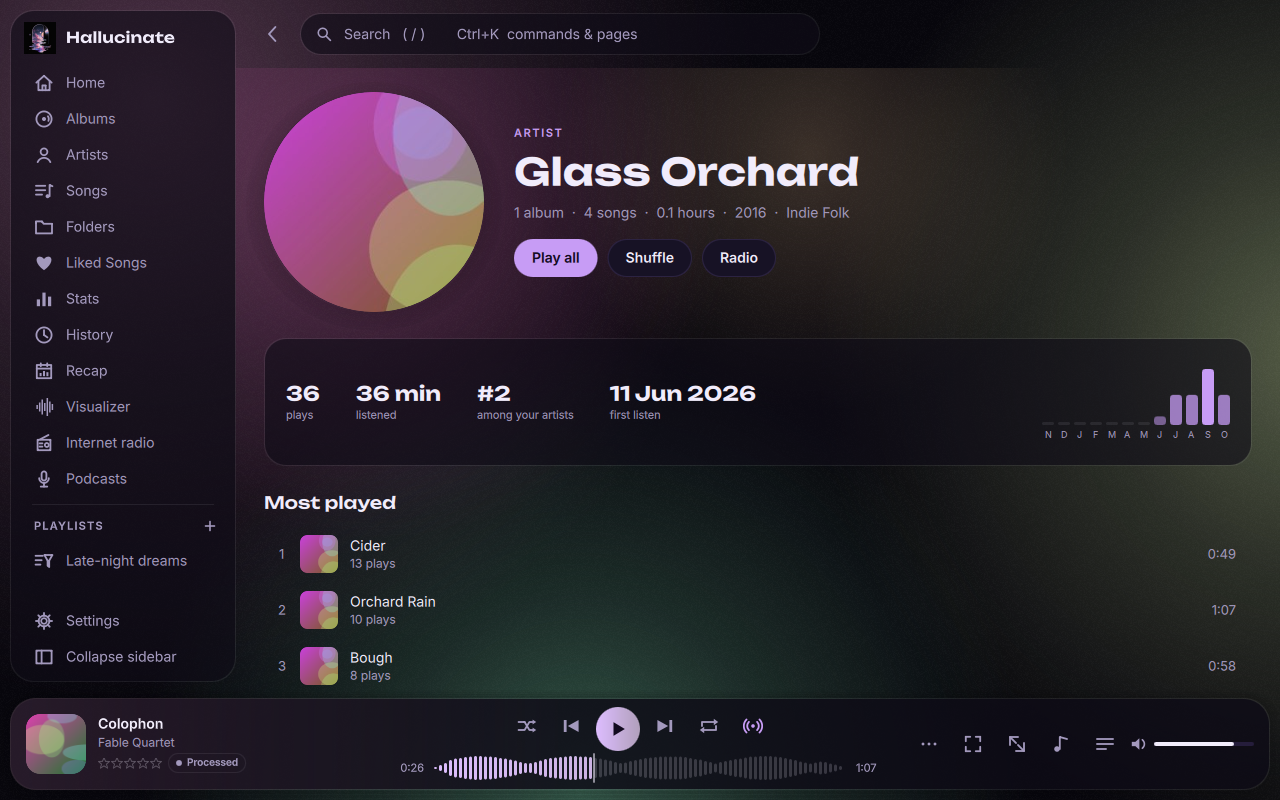The image size is (1280, 800).
Task: Open Podcasts section
Action: pos(123,479)
